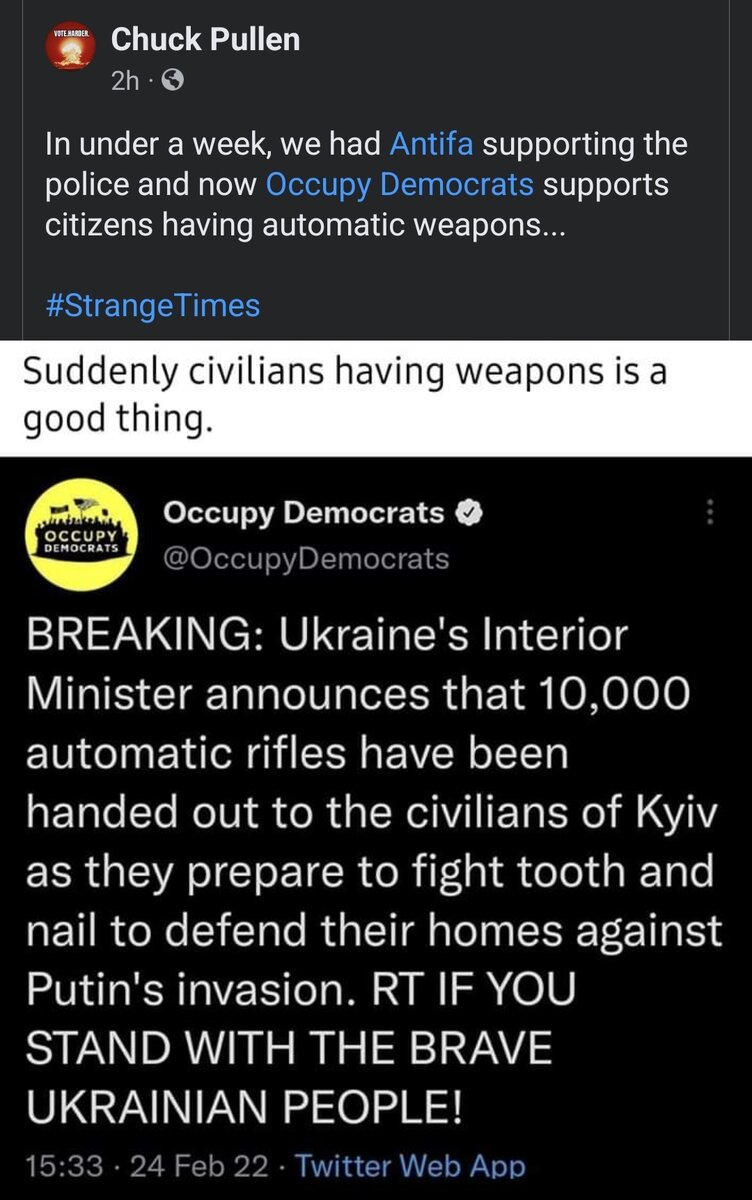
Task: Open the Twitter Web App source link
Action: (410, 1165)
